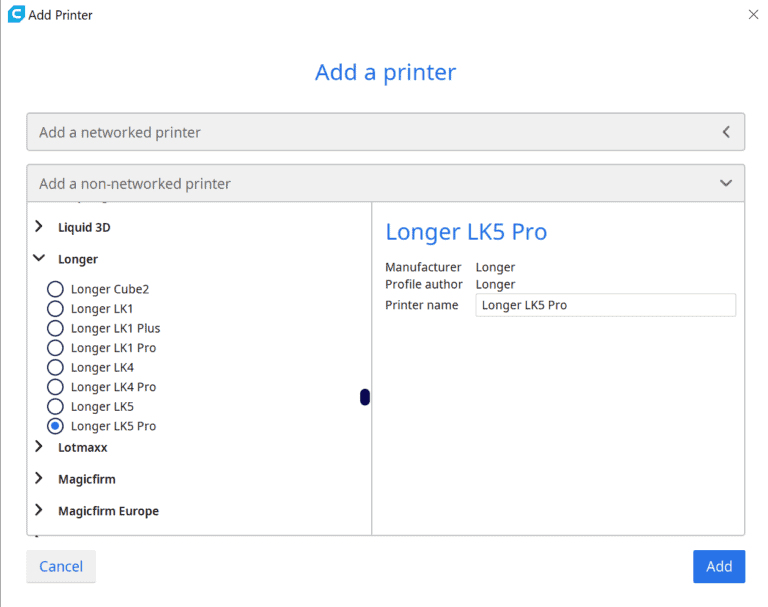This screenshot has height=607, width=768.
Task: Expand the Liquid 3D manufacturer group
Action: point(39,226)
